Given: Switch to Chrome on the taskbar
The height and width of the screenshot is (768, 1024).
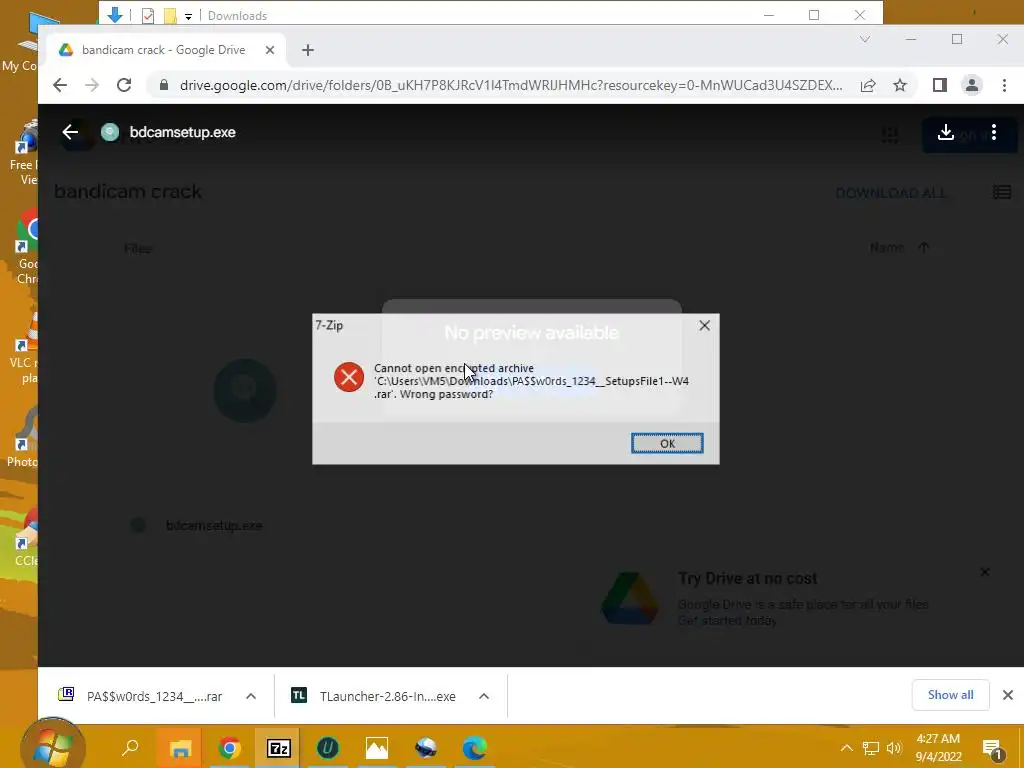Looking at the screenshot, I should click(x=229, y=748).
